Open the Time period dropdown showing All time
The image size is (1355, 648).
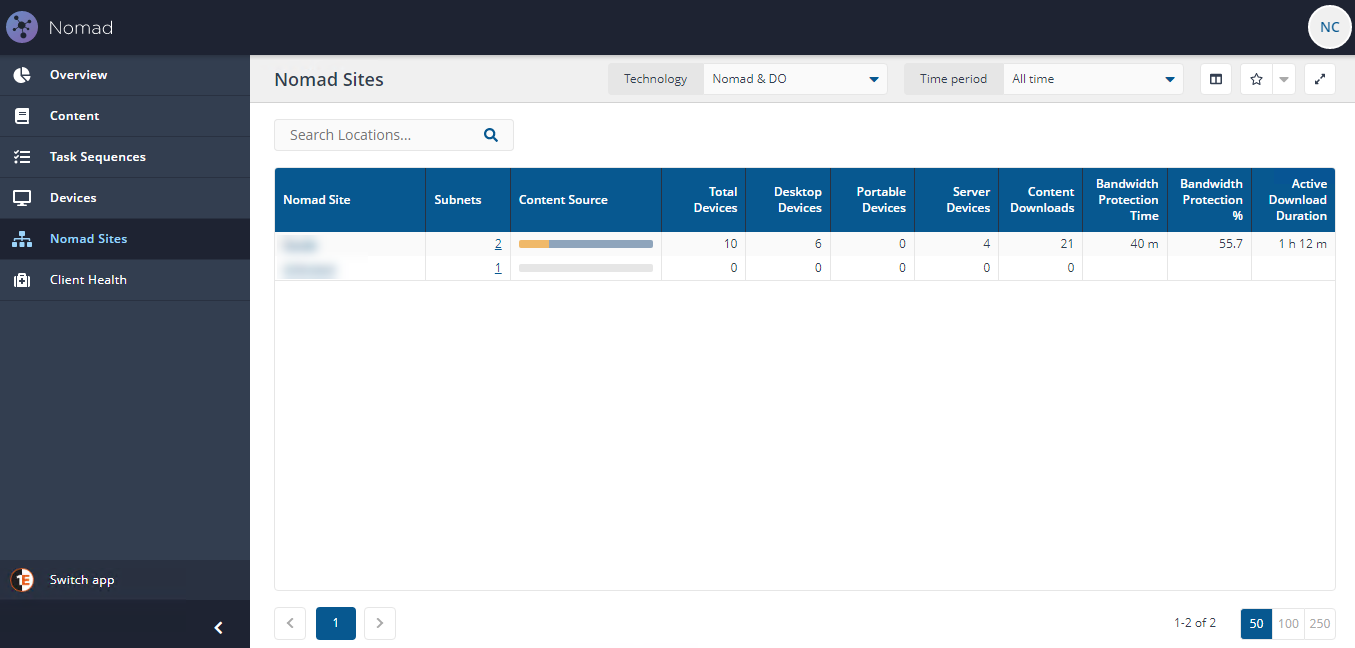1093,79
